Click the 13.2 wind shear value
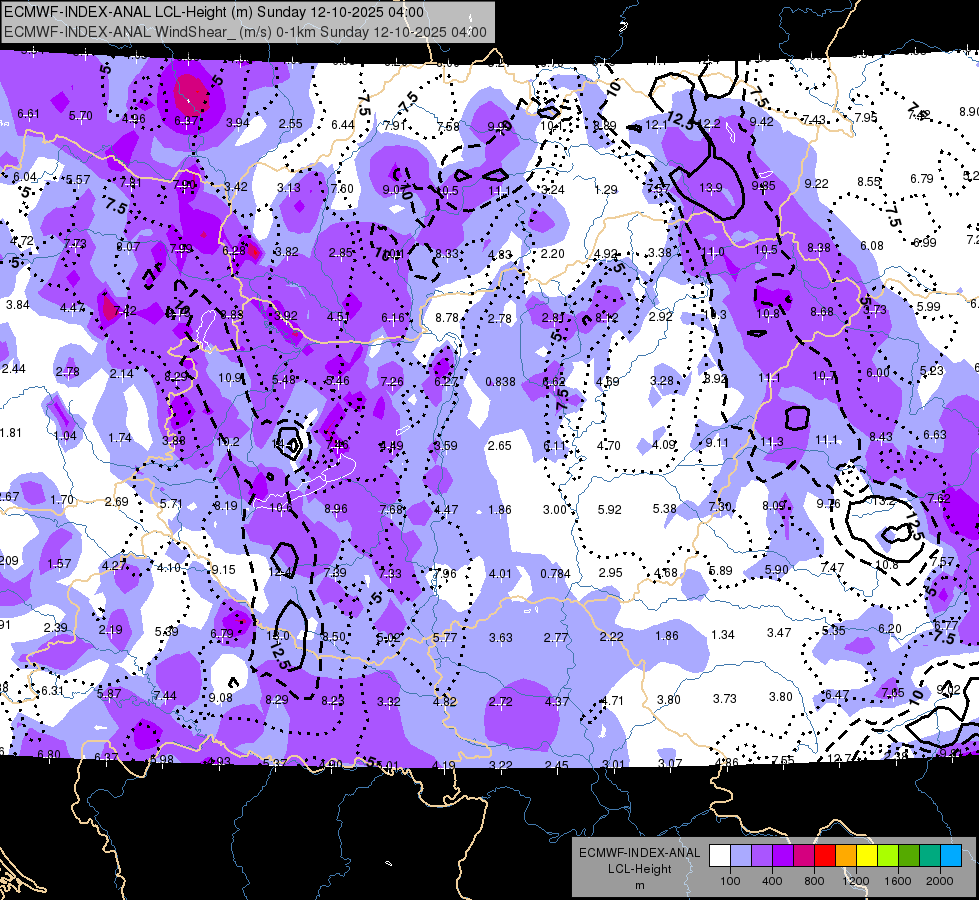The width and height of the screenshot is (979, 900). pyautogui.click(x=883, y=501)
